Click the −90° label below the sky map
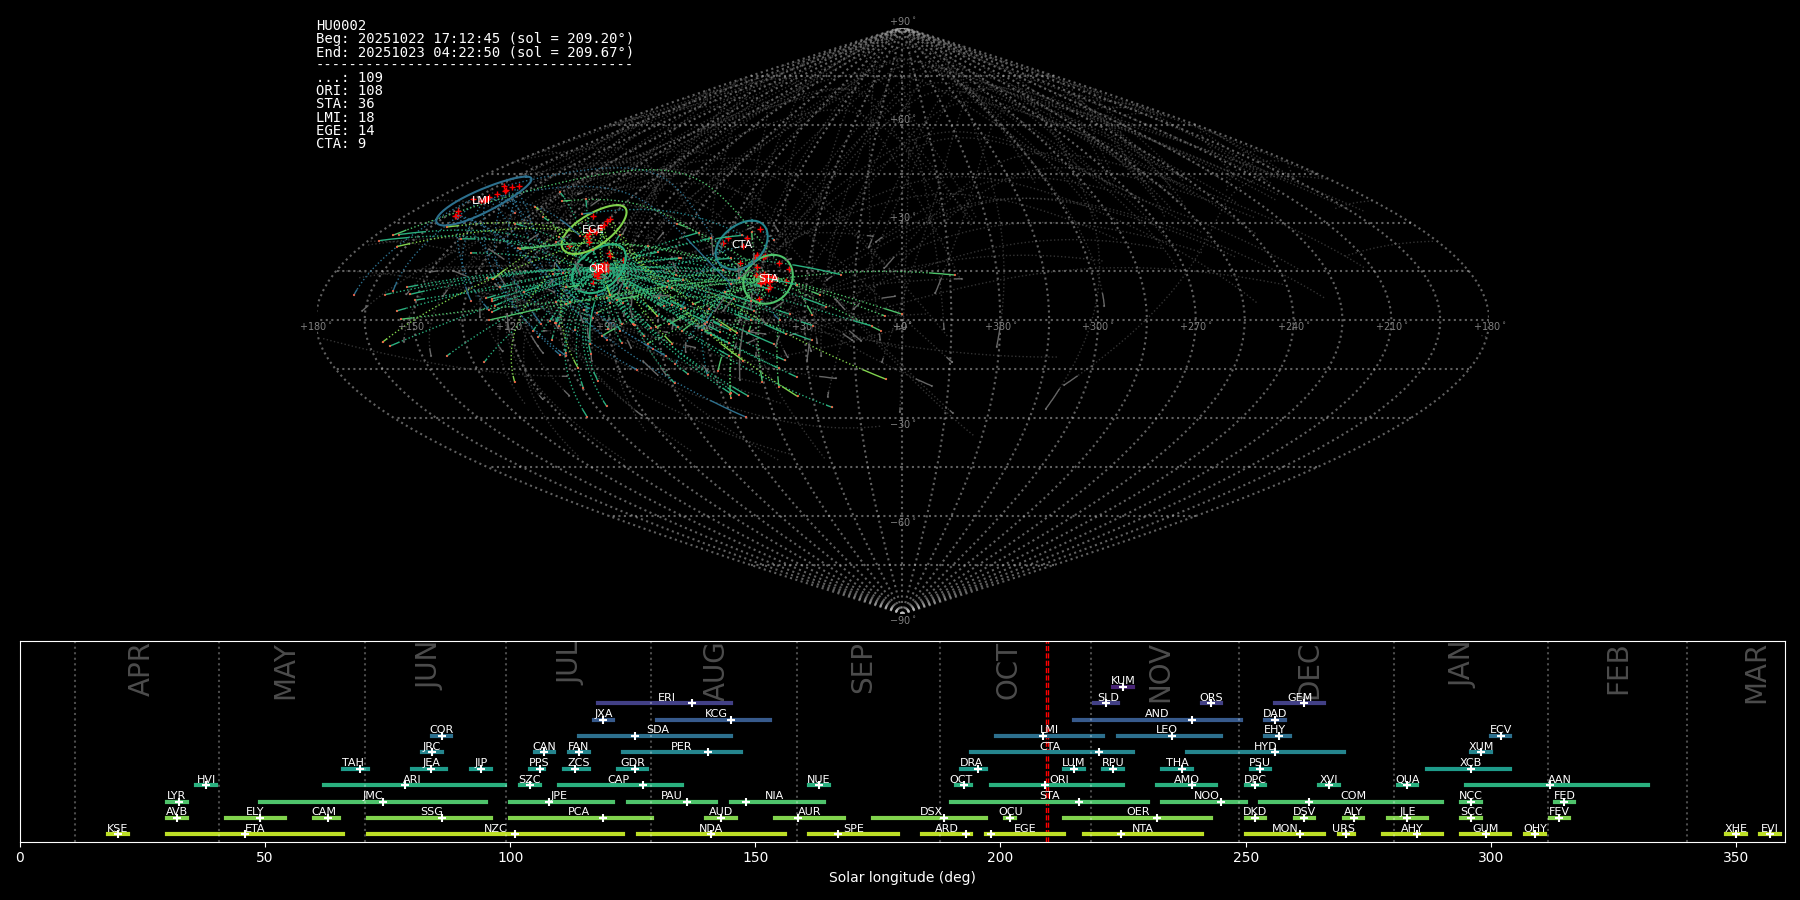Screen dimensions: 1800x900 tap(902, 621)
